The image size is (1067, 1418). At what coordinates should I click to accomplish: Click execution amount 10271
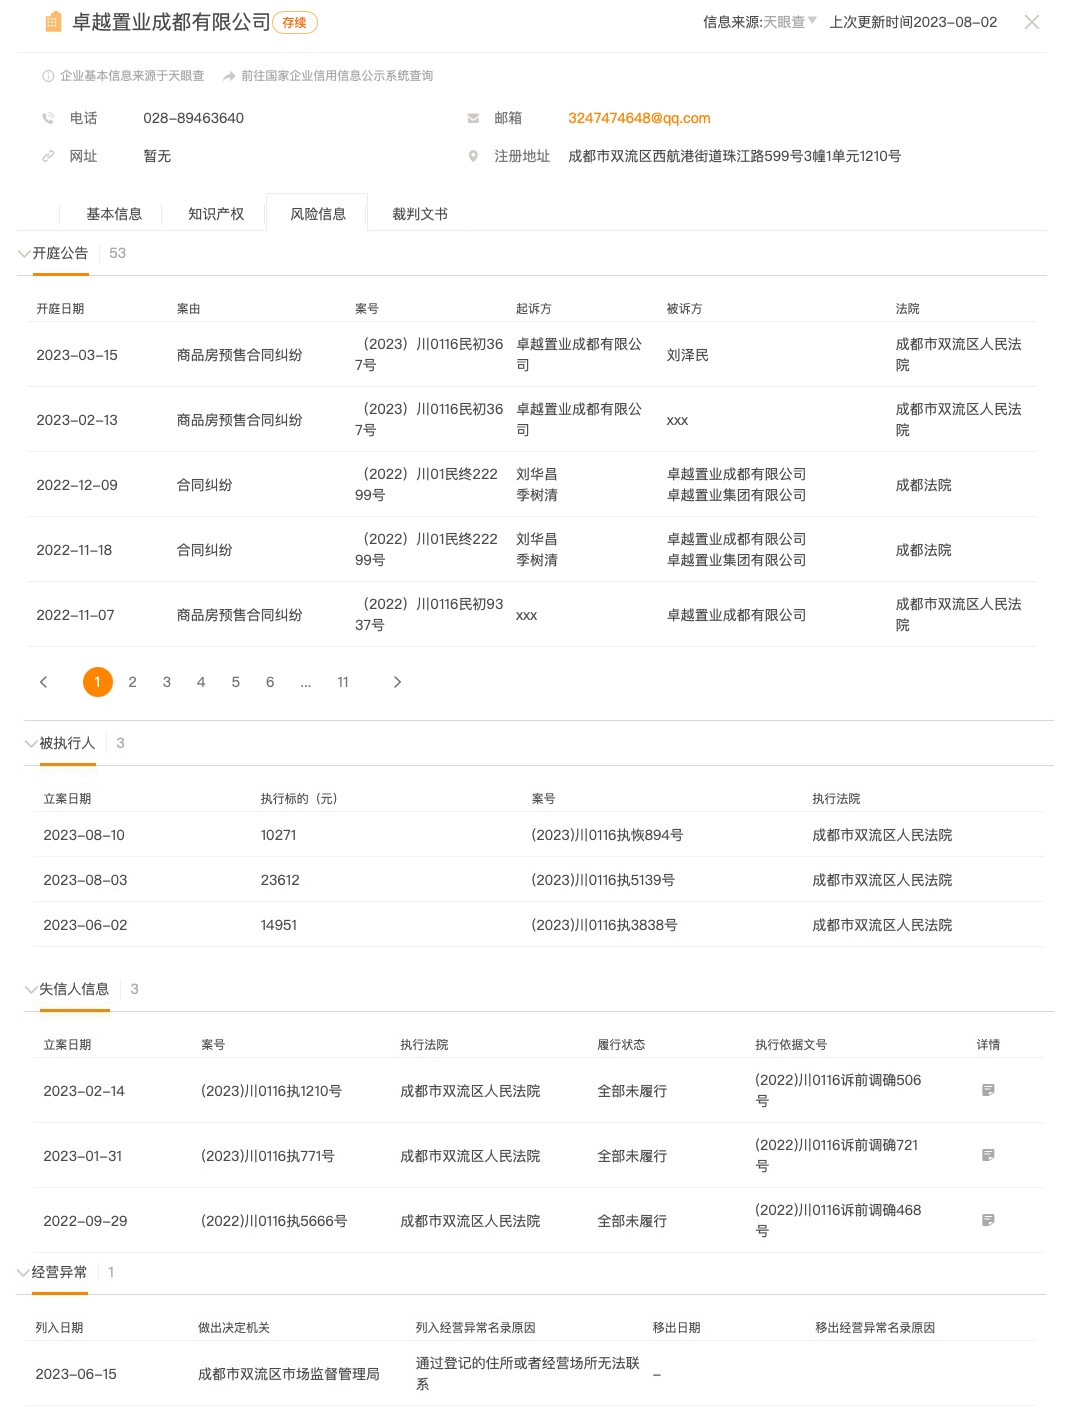pyautogui.click(x=279, y=835)
